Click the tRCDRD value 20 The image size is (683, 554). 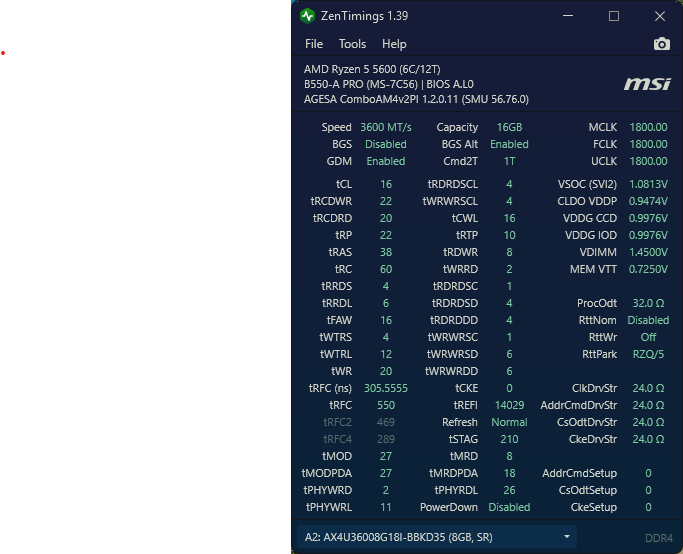(385, 218)
